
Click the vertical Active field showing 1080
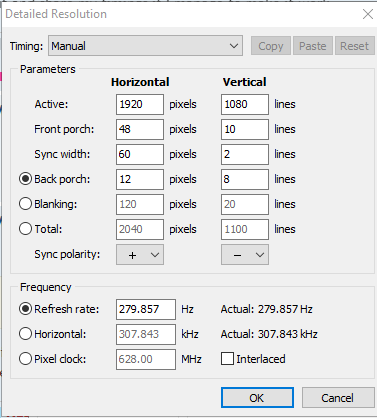tap(245, 104)
